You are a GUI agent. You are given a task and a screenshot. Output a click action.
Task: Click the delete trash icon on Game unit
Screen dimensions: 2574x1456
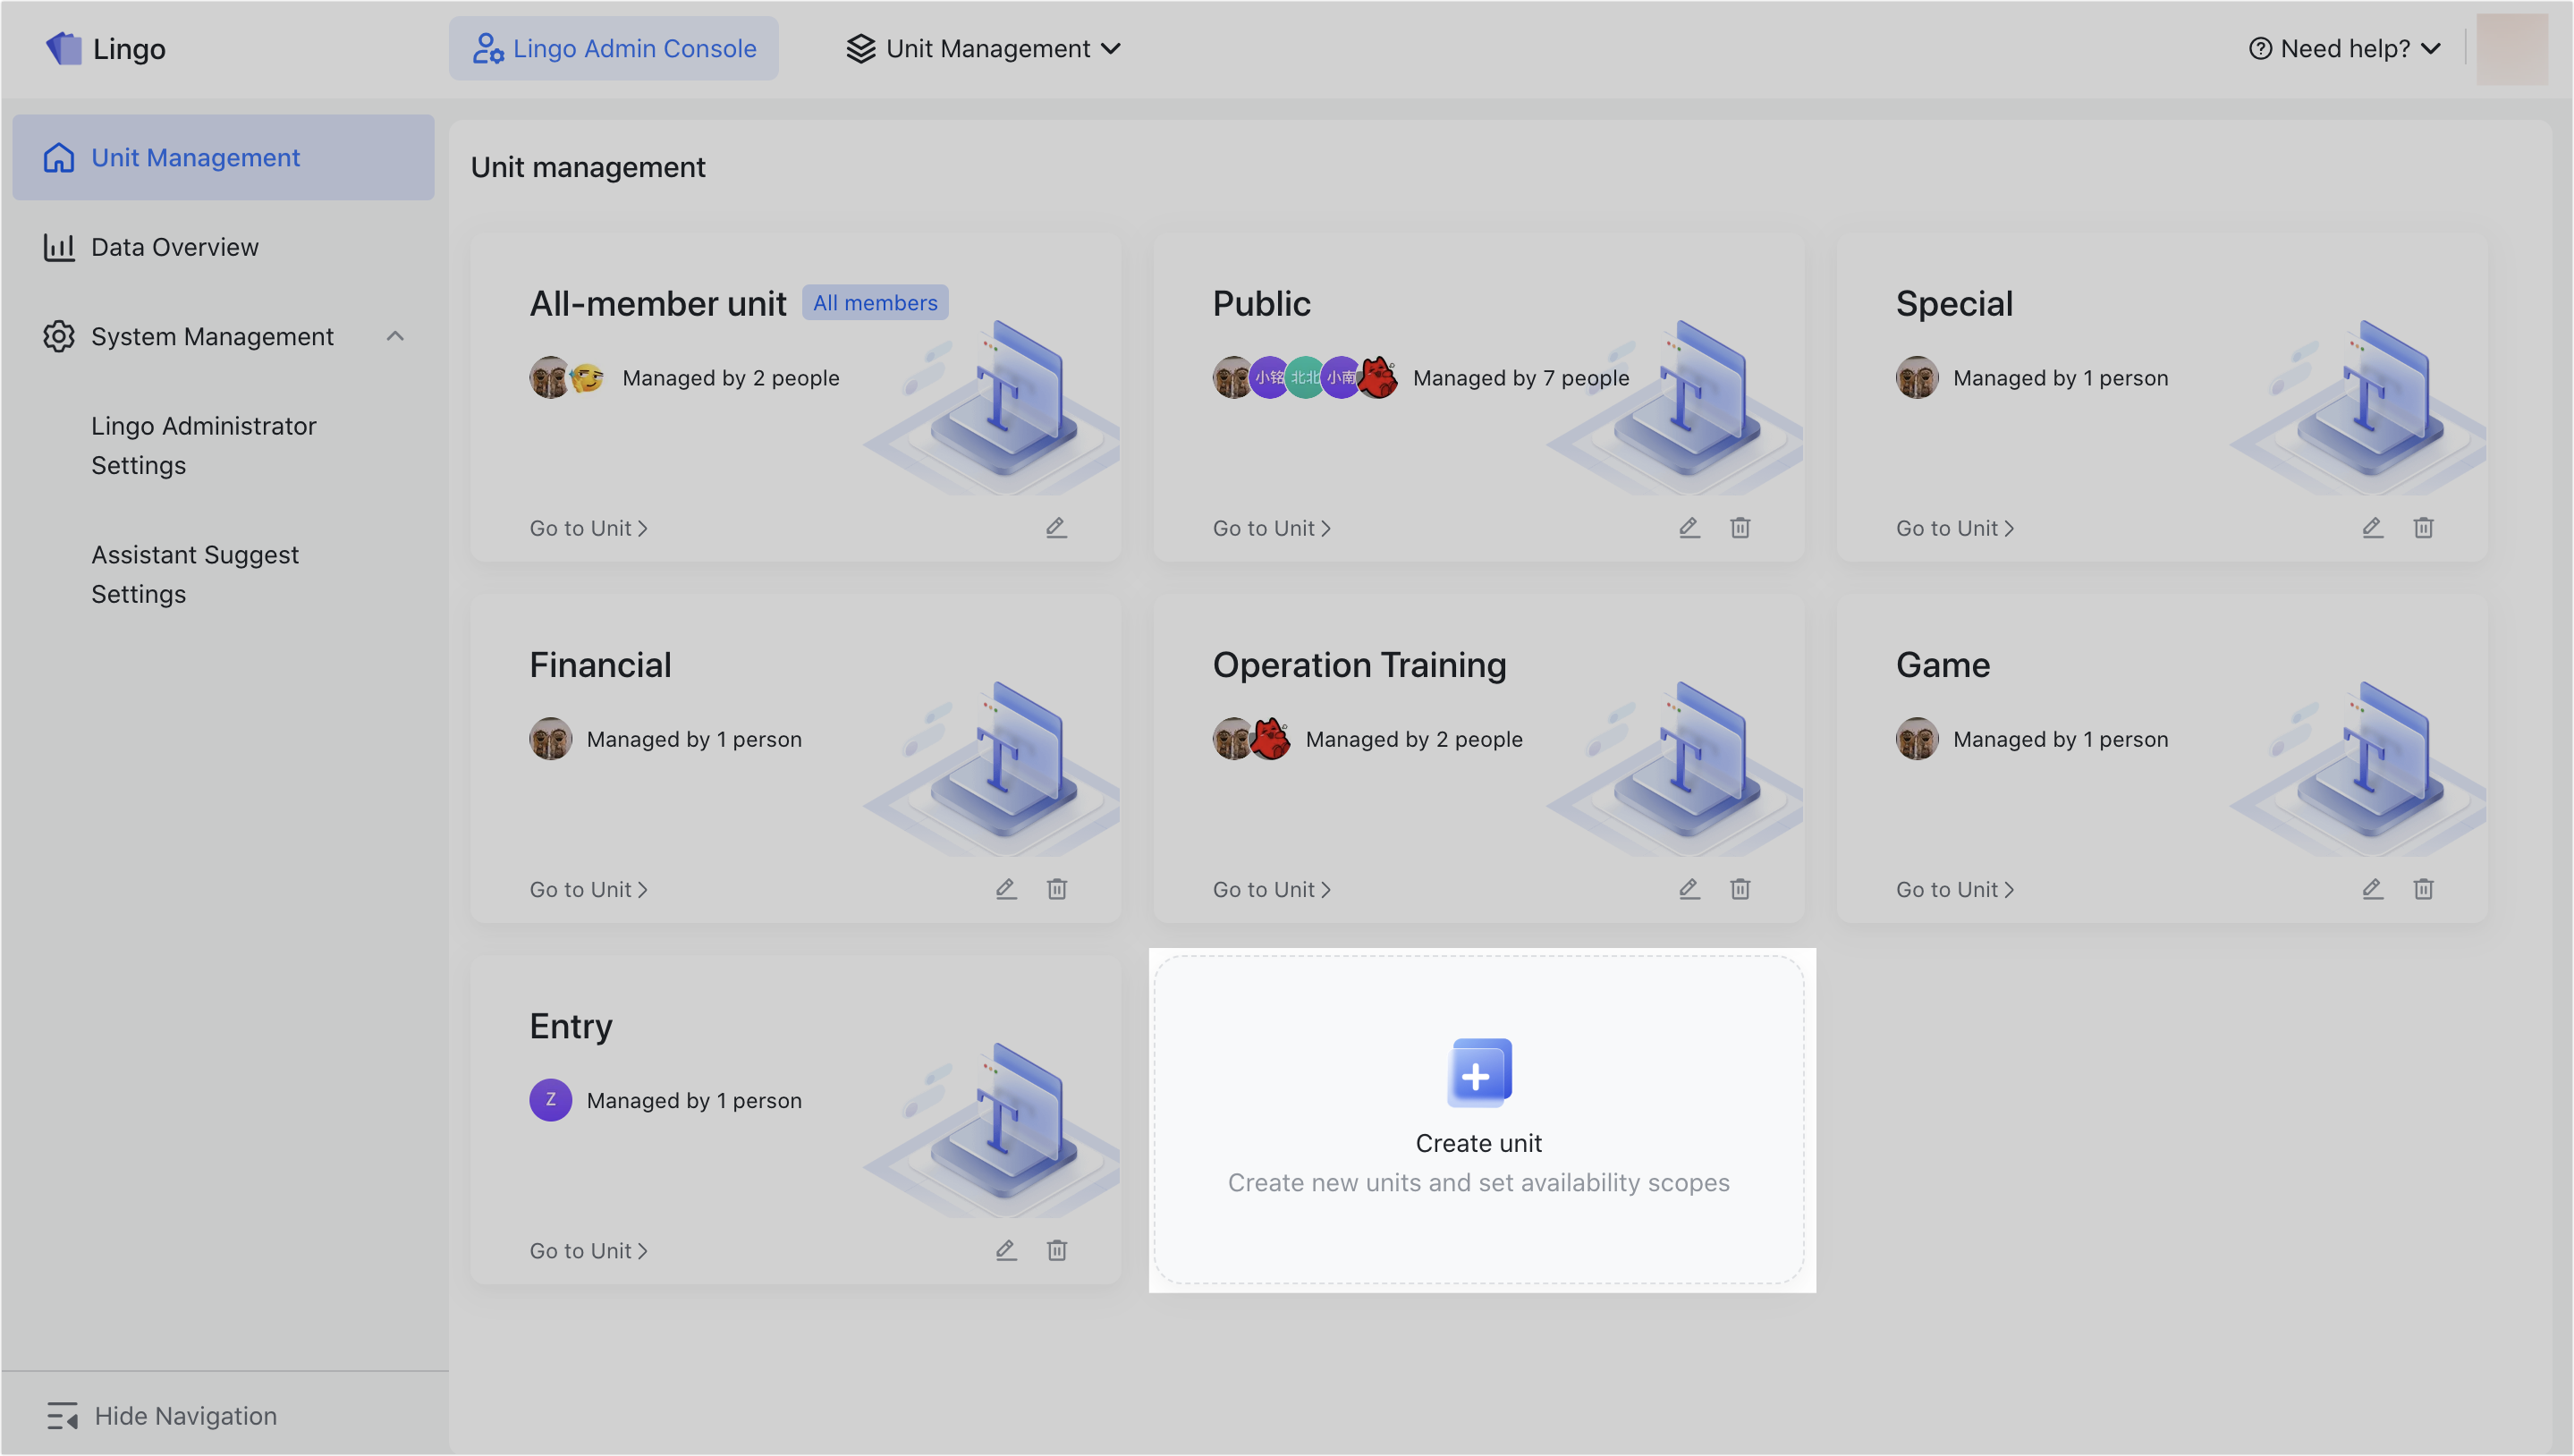coord(2423,888)
